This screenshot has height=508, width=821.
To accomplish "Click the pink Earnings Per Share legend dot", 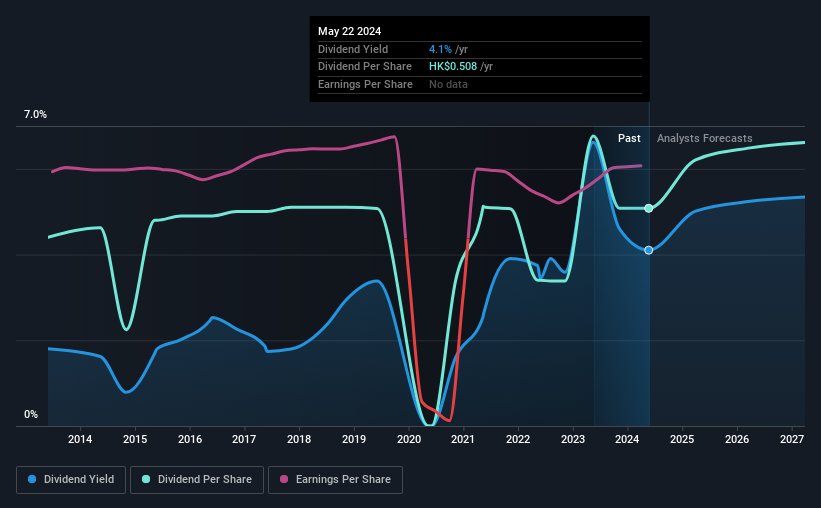I will 284,479.
